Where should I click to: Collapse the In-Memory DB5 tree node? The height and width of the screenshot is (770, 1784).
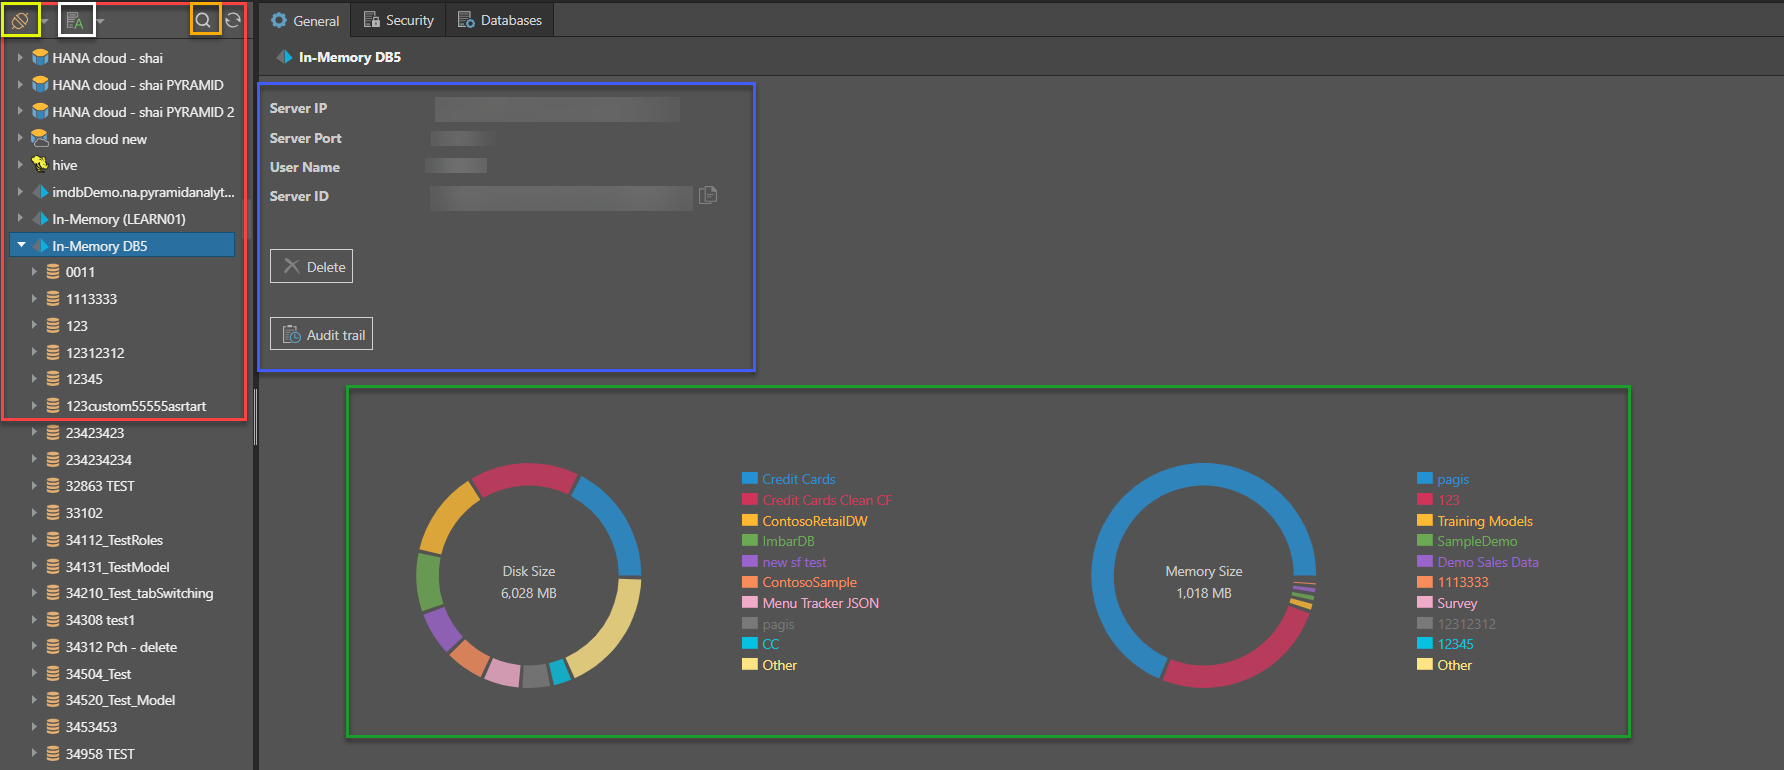click(x=21, y=245)
